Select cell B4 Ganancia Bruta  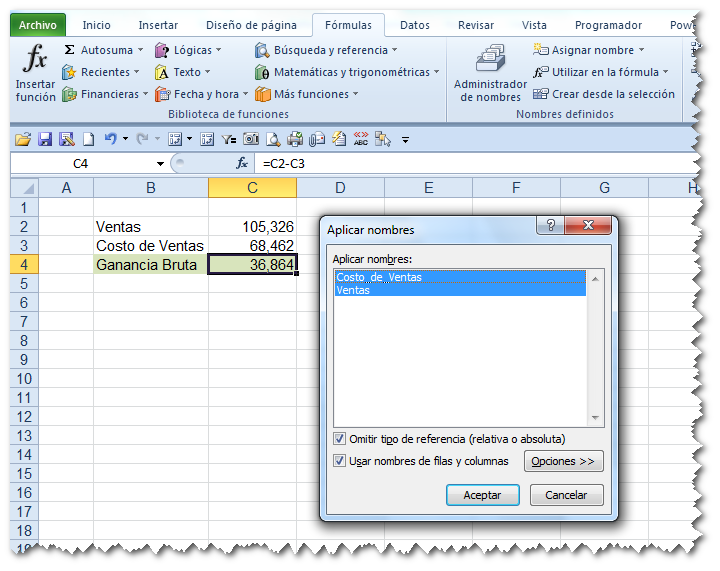[x=151, y=265]
